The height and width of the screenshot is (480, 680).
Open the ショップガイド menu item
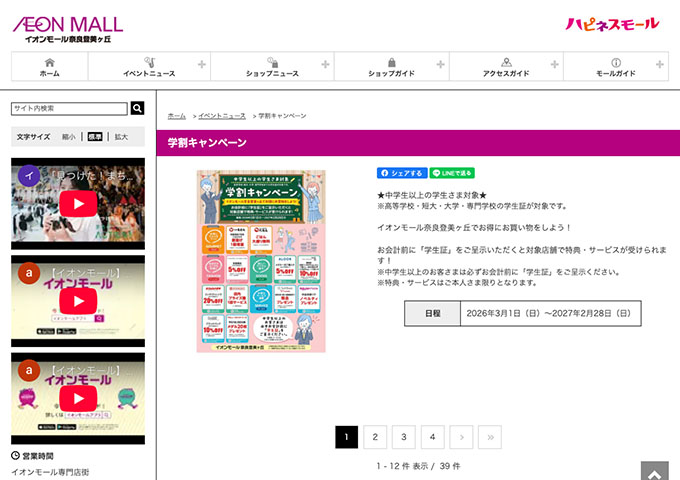point(392,67)
